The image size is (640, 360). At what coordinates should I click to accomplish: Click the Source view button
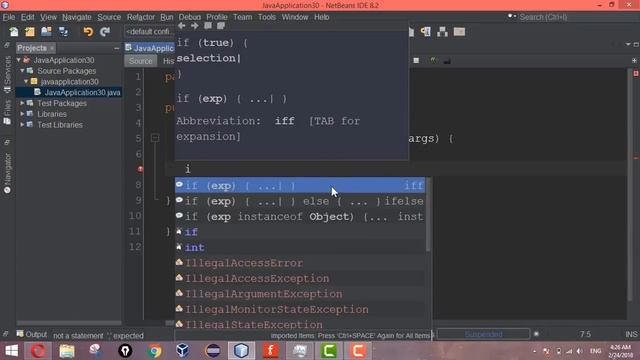click(140, 61)
